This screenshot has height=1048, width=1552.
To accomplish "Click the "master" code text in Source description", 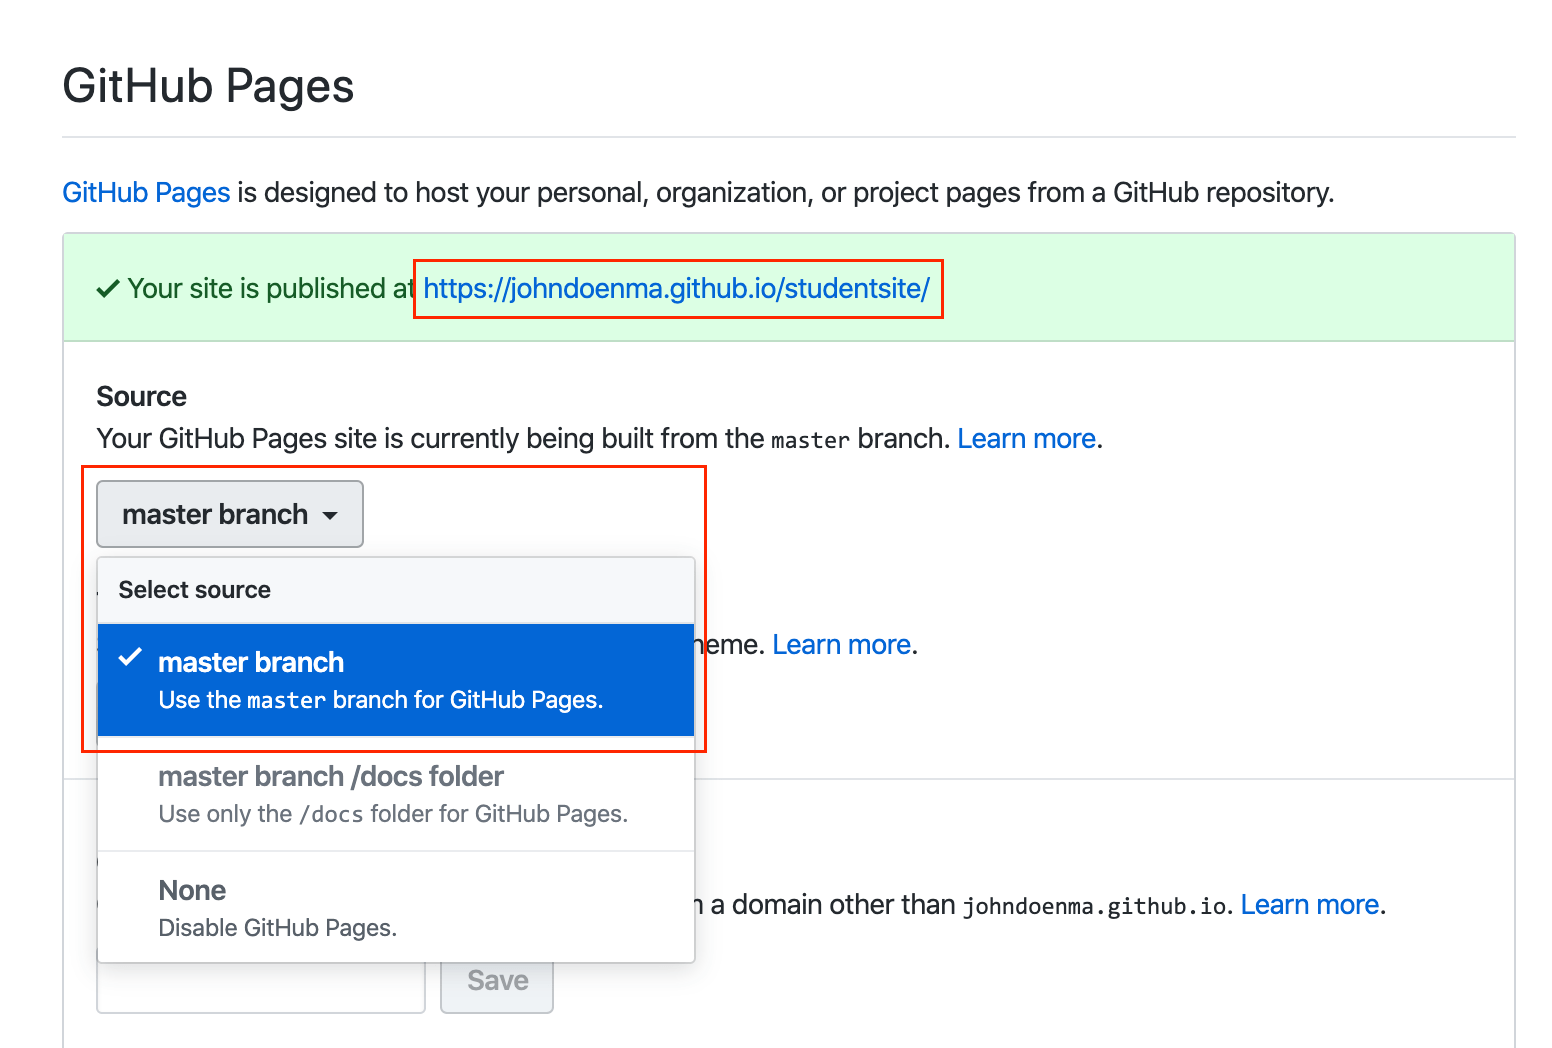I will (x=810, y=440).
